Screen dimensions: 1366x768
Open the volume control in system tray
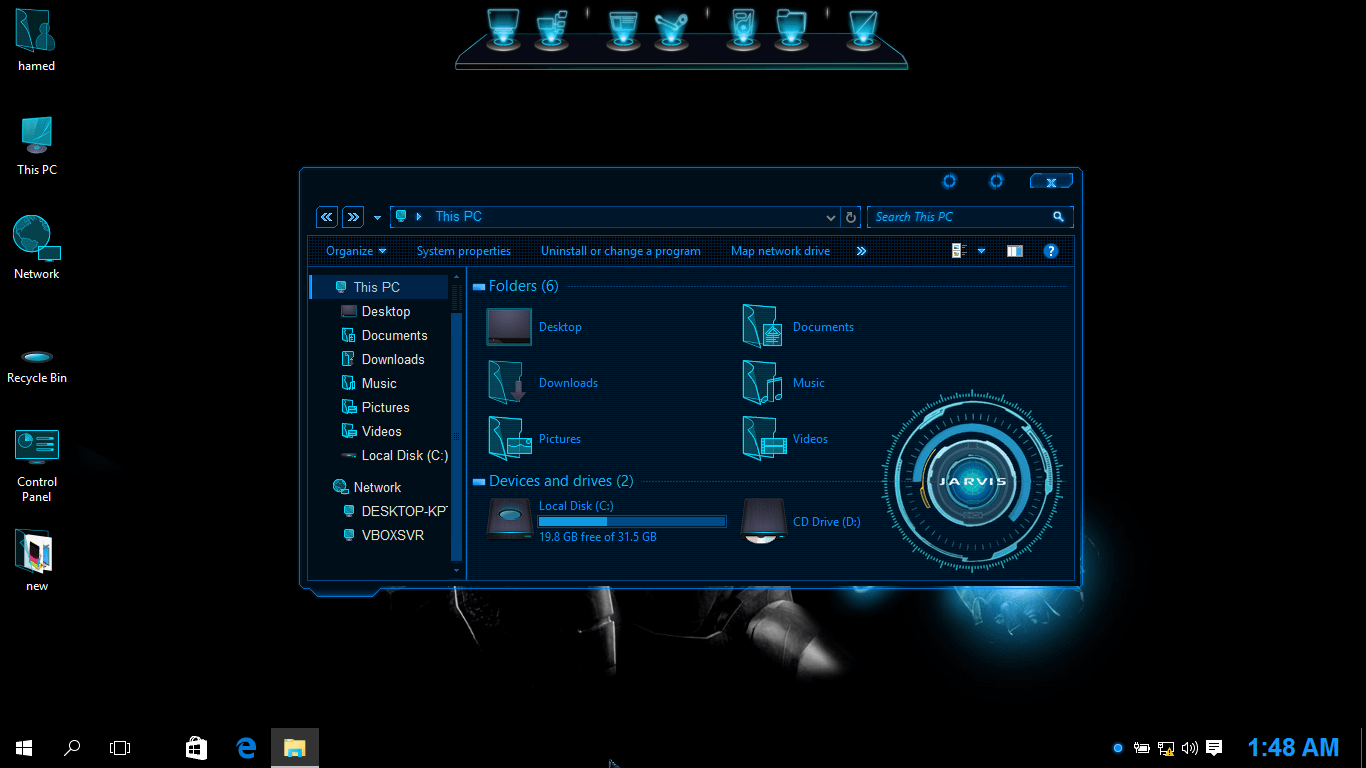tap(1190, 748)
